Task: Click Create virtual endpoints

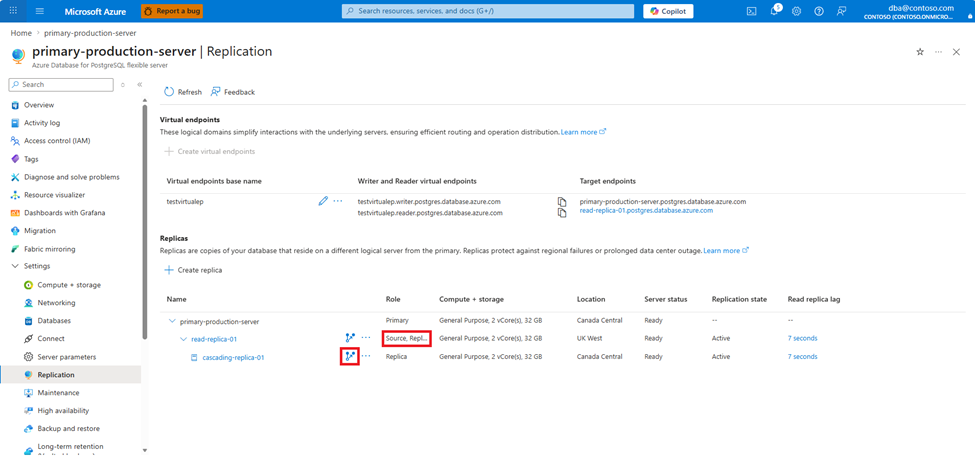Action: 210,152
